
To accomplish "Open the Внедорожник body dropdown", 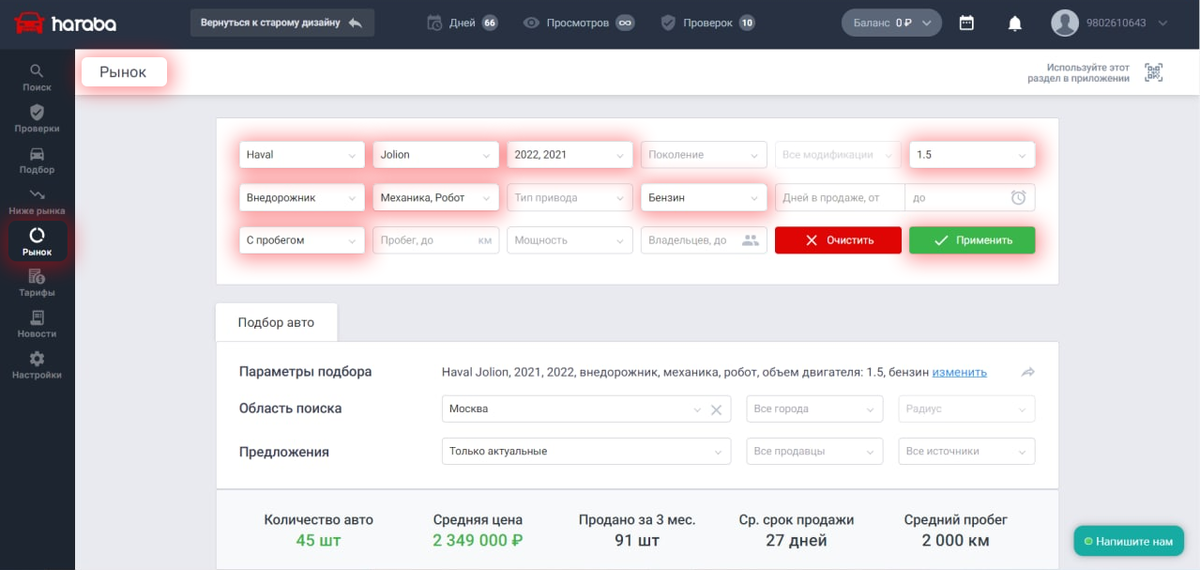I will (x=302, y=198).
